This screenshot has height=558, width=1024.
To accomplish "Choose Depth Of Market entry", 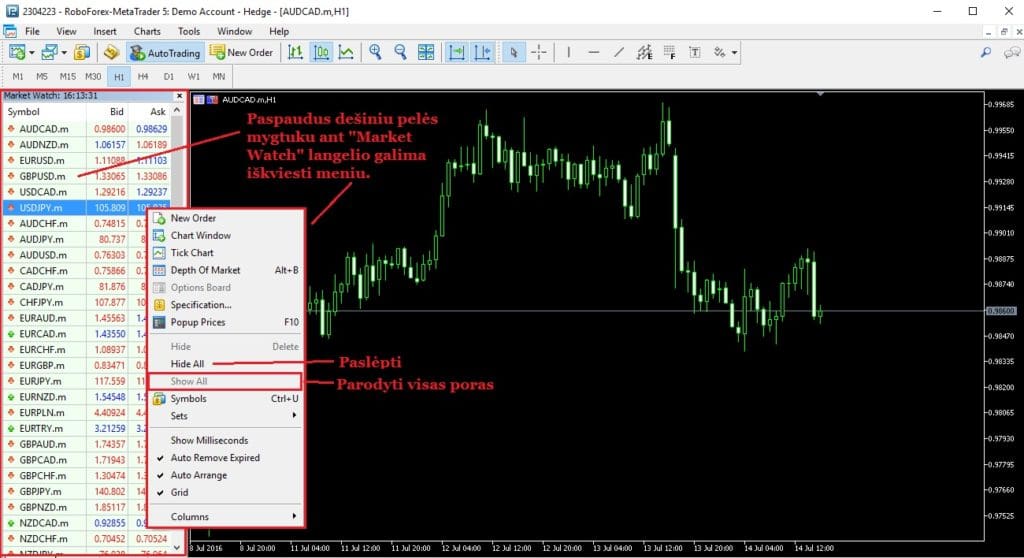I will click(226, 270).
